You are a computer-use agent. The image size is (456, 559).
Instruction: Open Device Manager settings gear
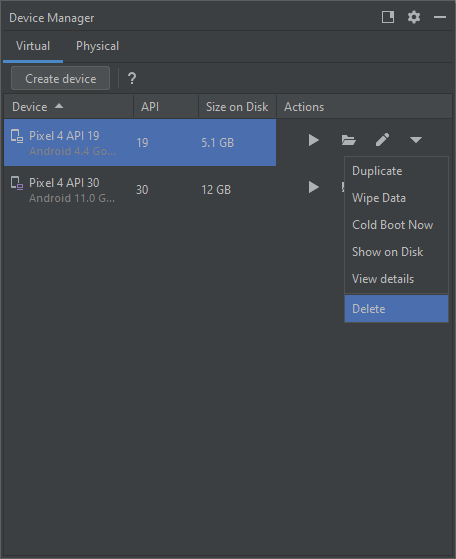pyautogui.click(x=414, y=17)
